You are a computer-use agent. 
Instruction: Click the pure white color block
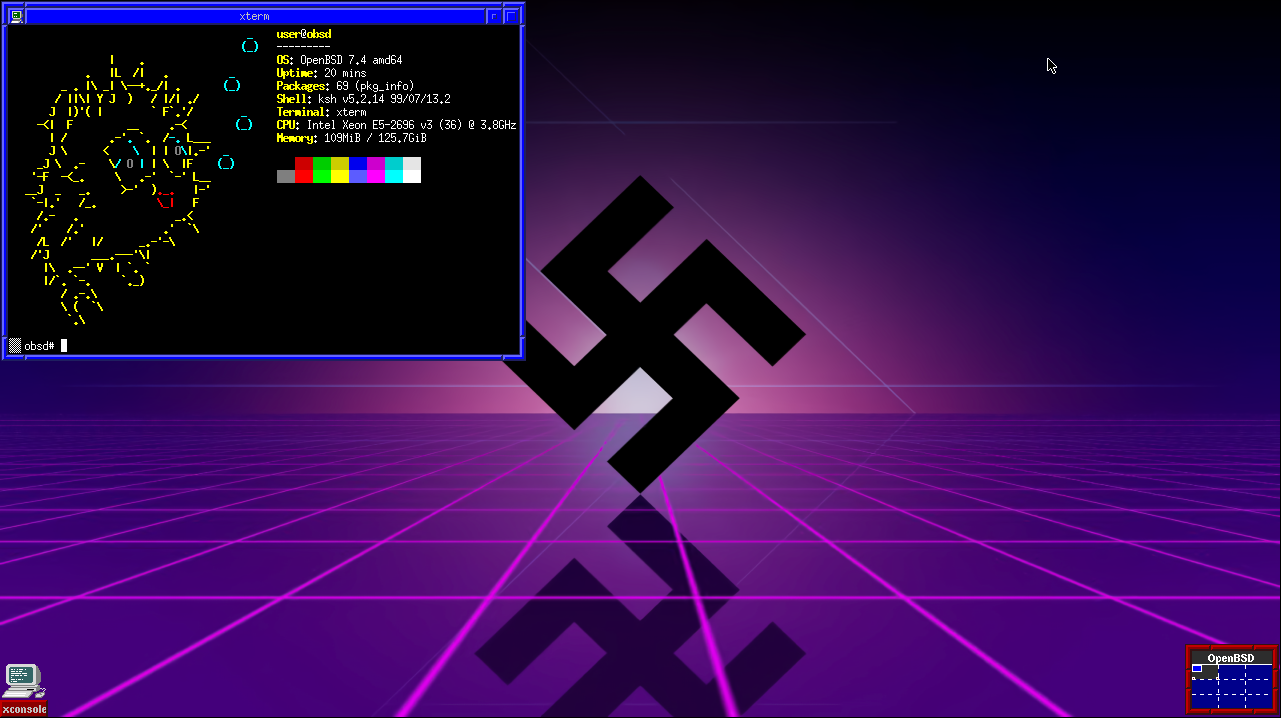tap(412, 177)
